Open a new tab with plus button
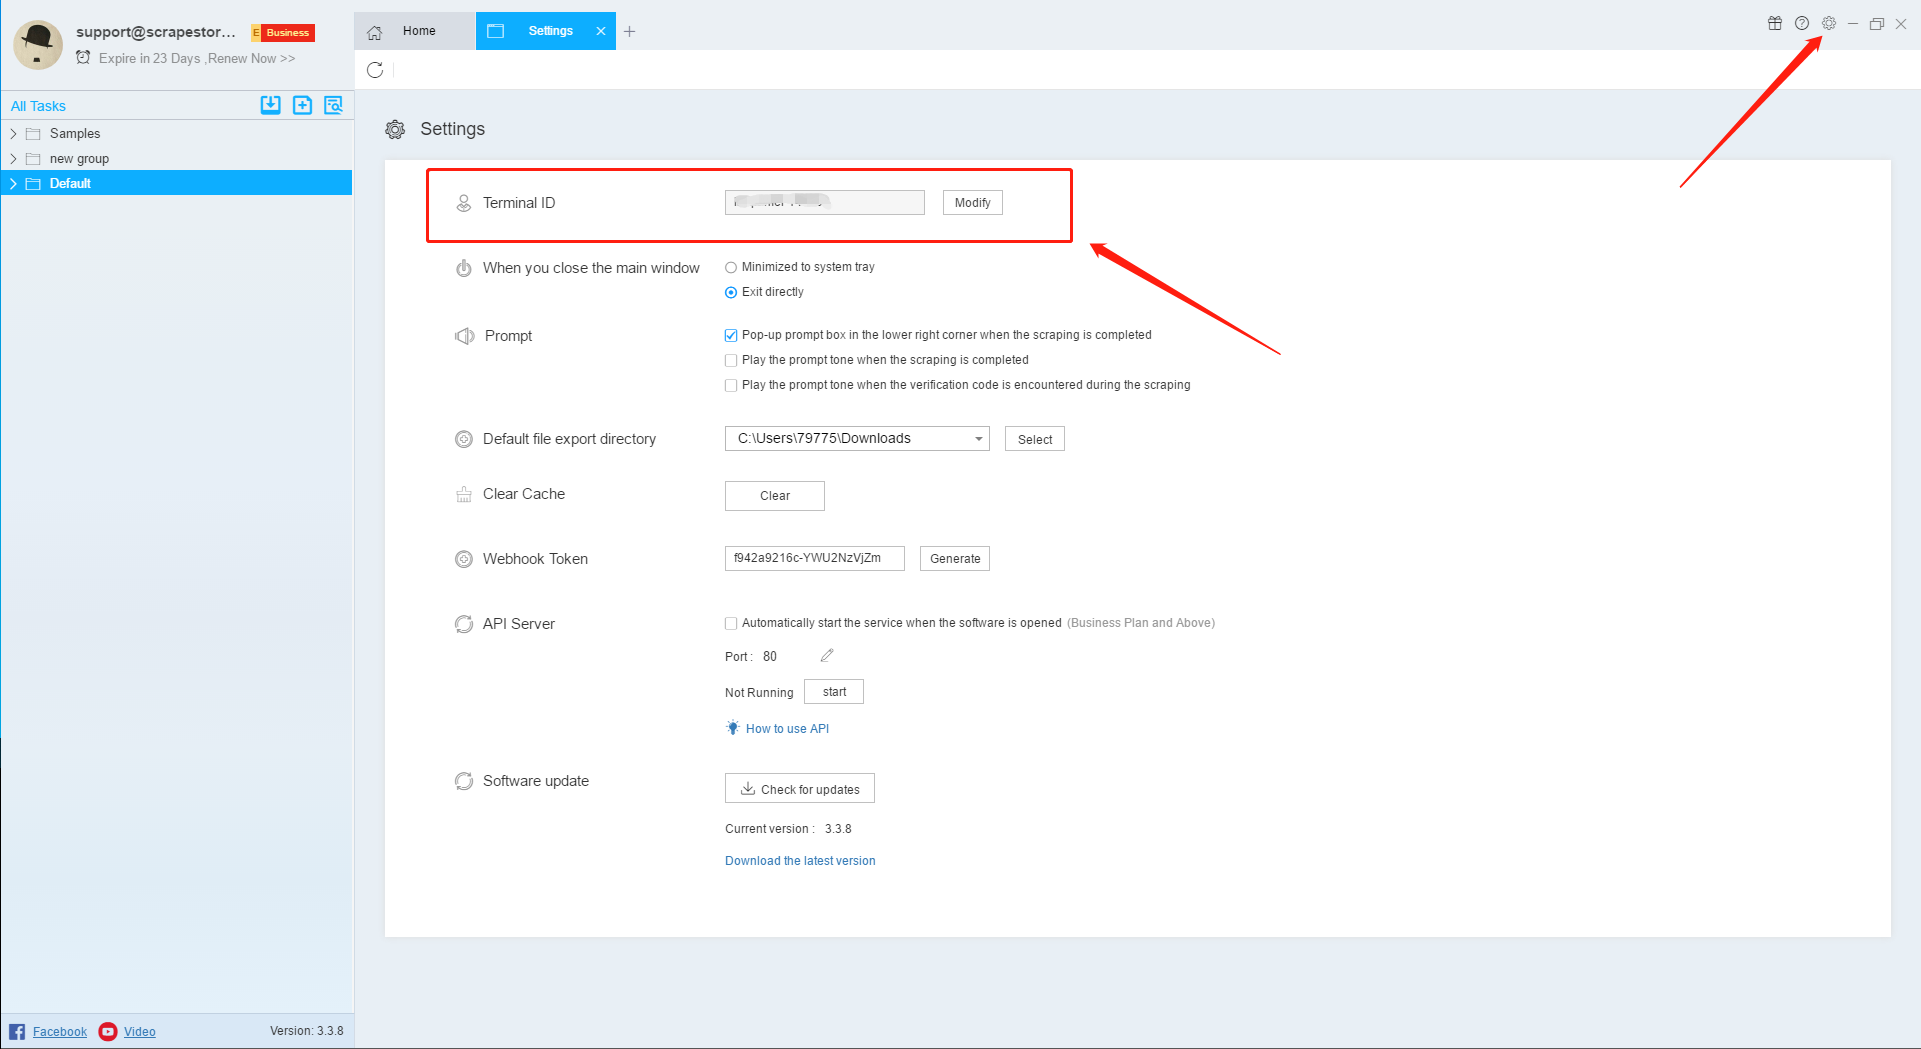1921x1049 pixels. (x=630, y=31)
